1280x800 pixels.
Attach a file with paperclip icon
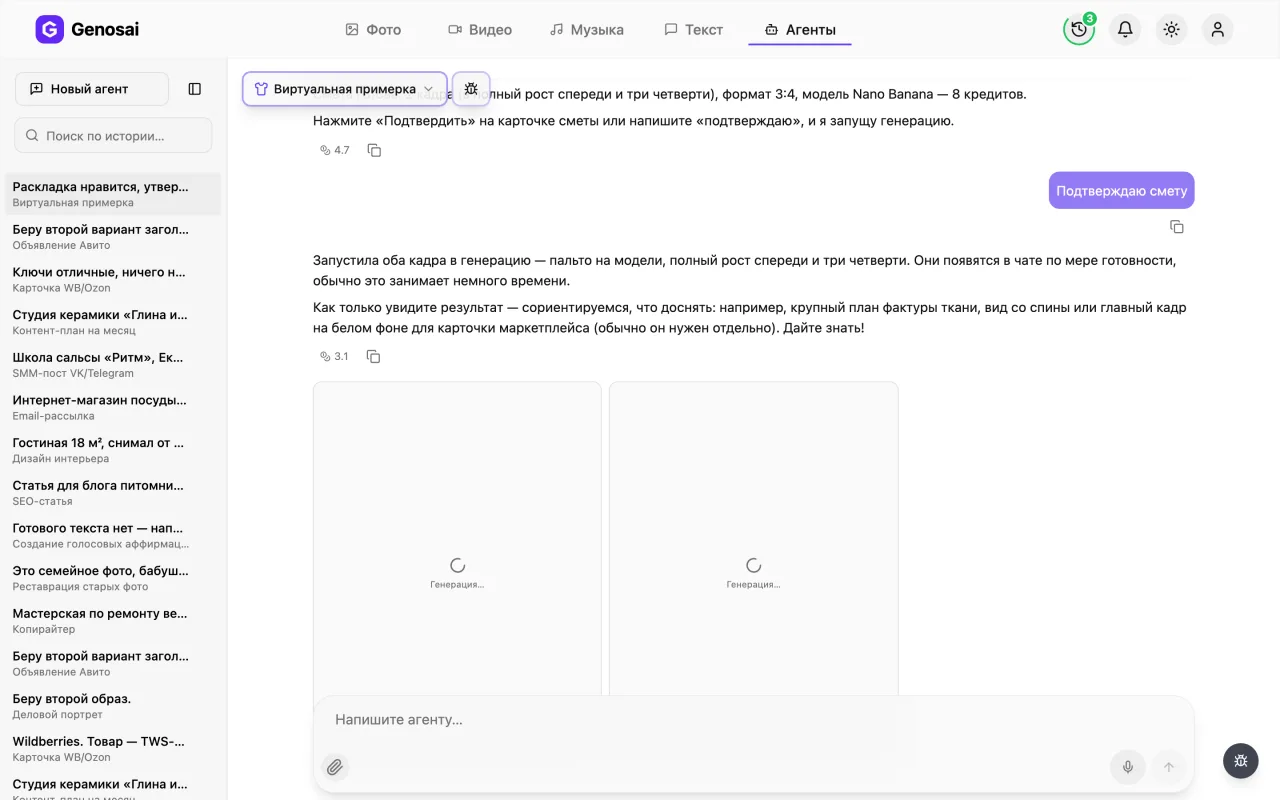point(335,767)
